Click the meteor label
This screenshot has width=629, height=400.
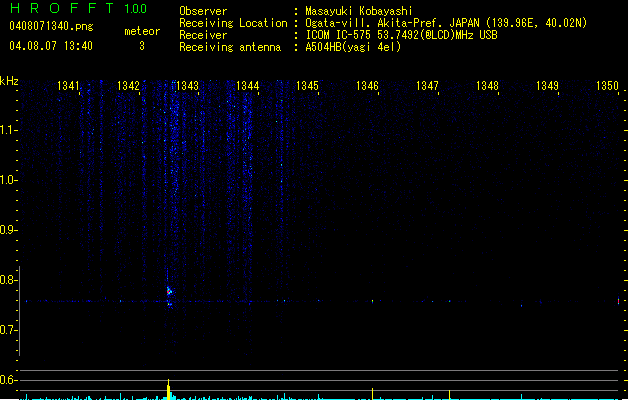[142, 31]
